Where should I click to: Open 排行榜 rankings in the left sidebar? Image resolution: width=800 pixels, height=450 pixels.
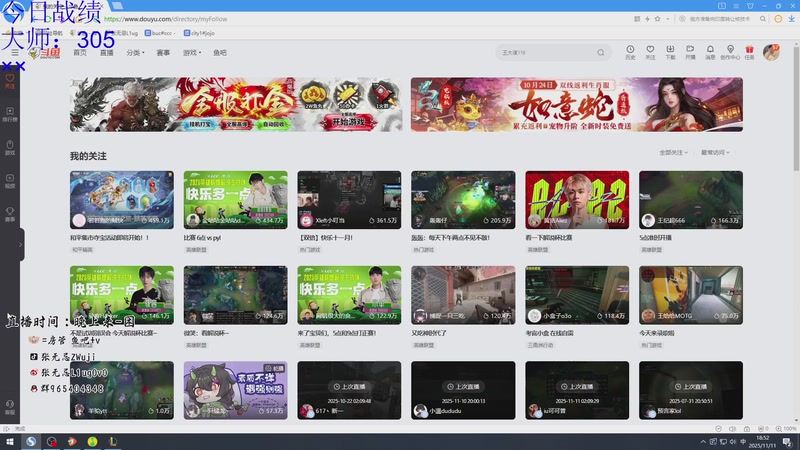(10, 114)
